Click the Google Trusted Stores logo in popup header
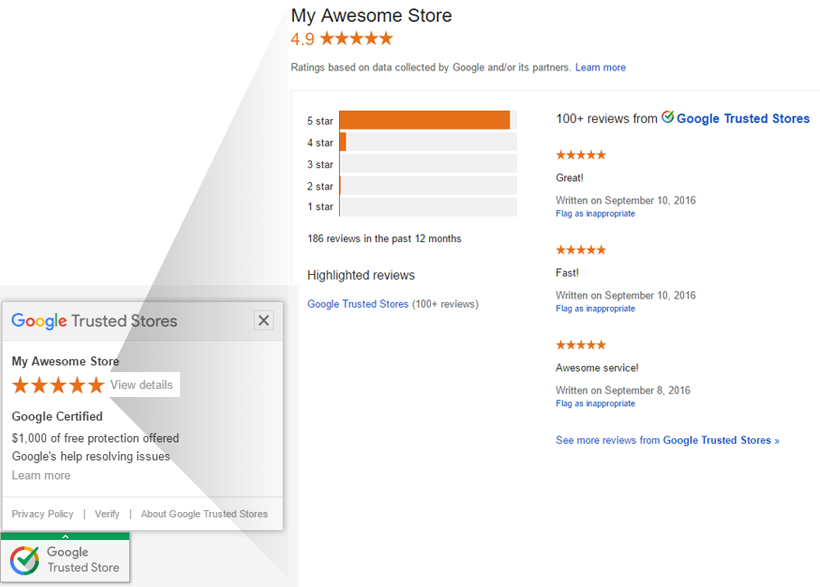Screen dimensions: 820x587 (x=94, y=321)
